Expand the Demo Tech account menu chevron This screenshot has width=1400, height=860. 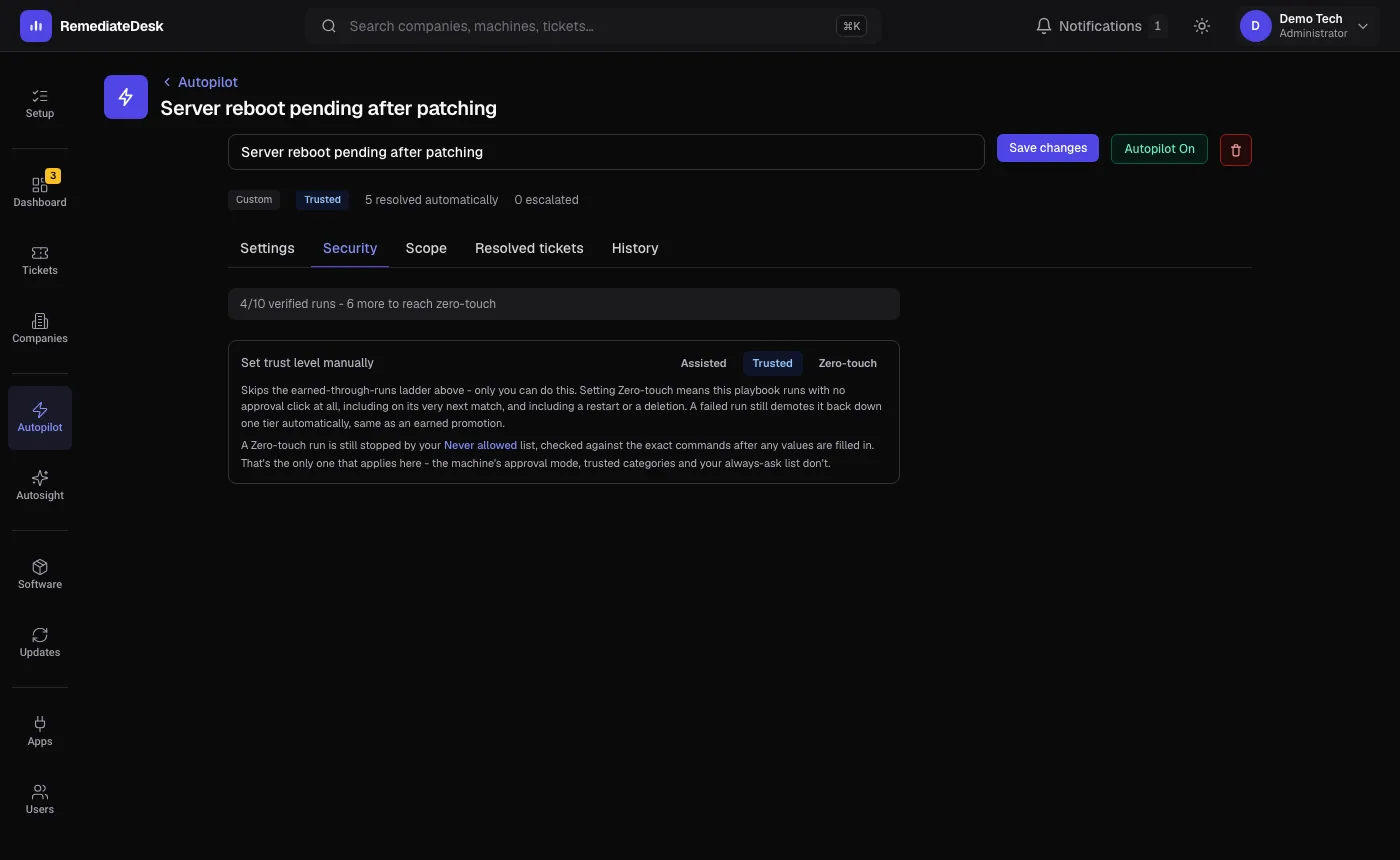click(x=1363, y=26)
